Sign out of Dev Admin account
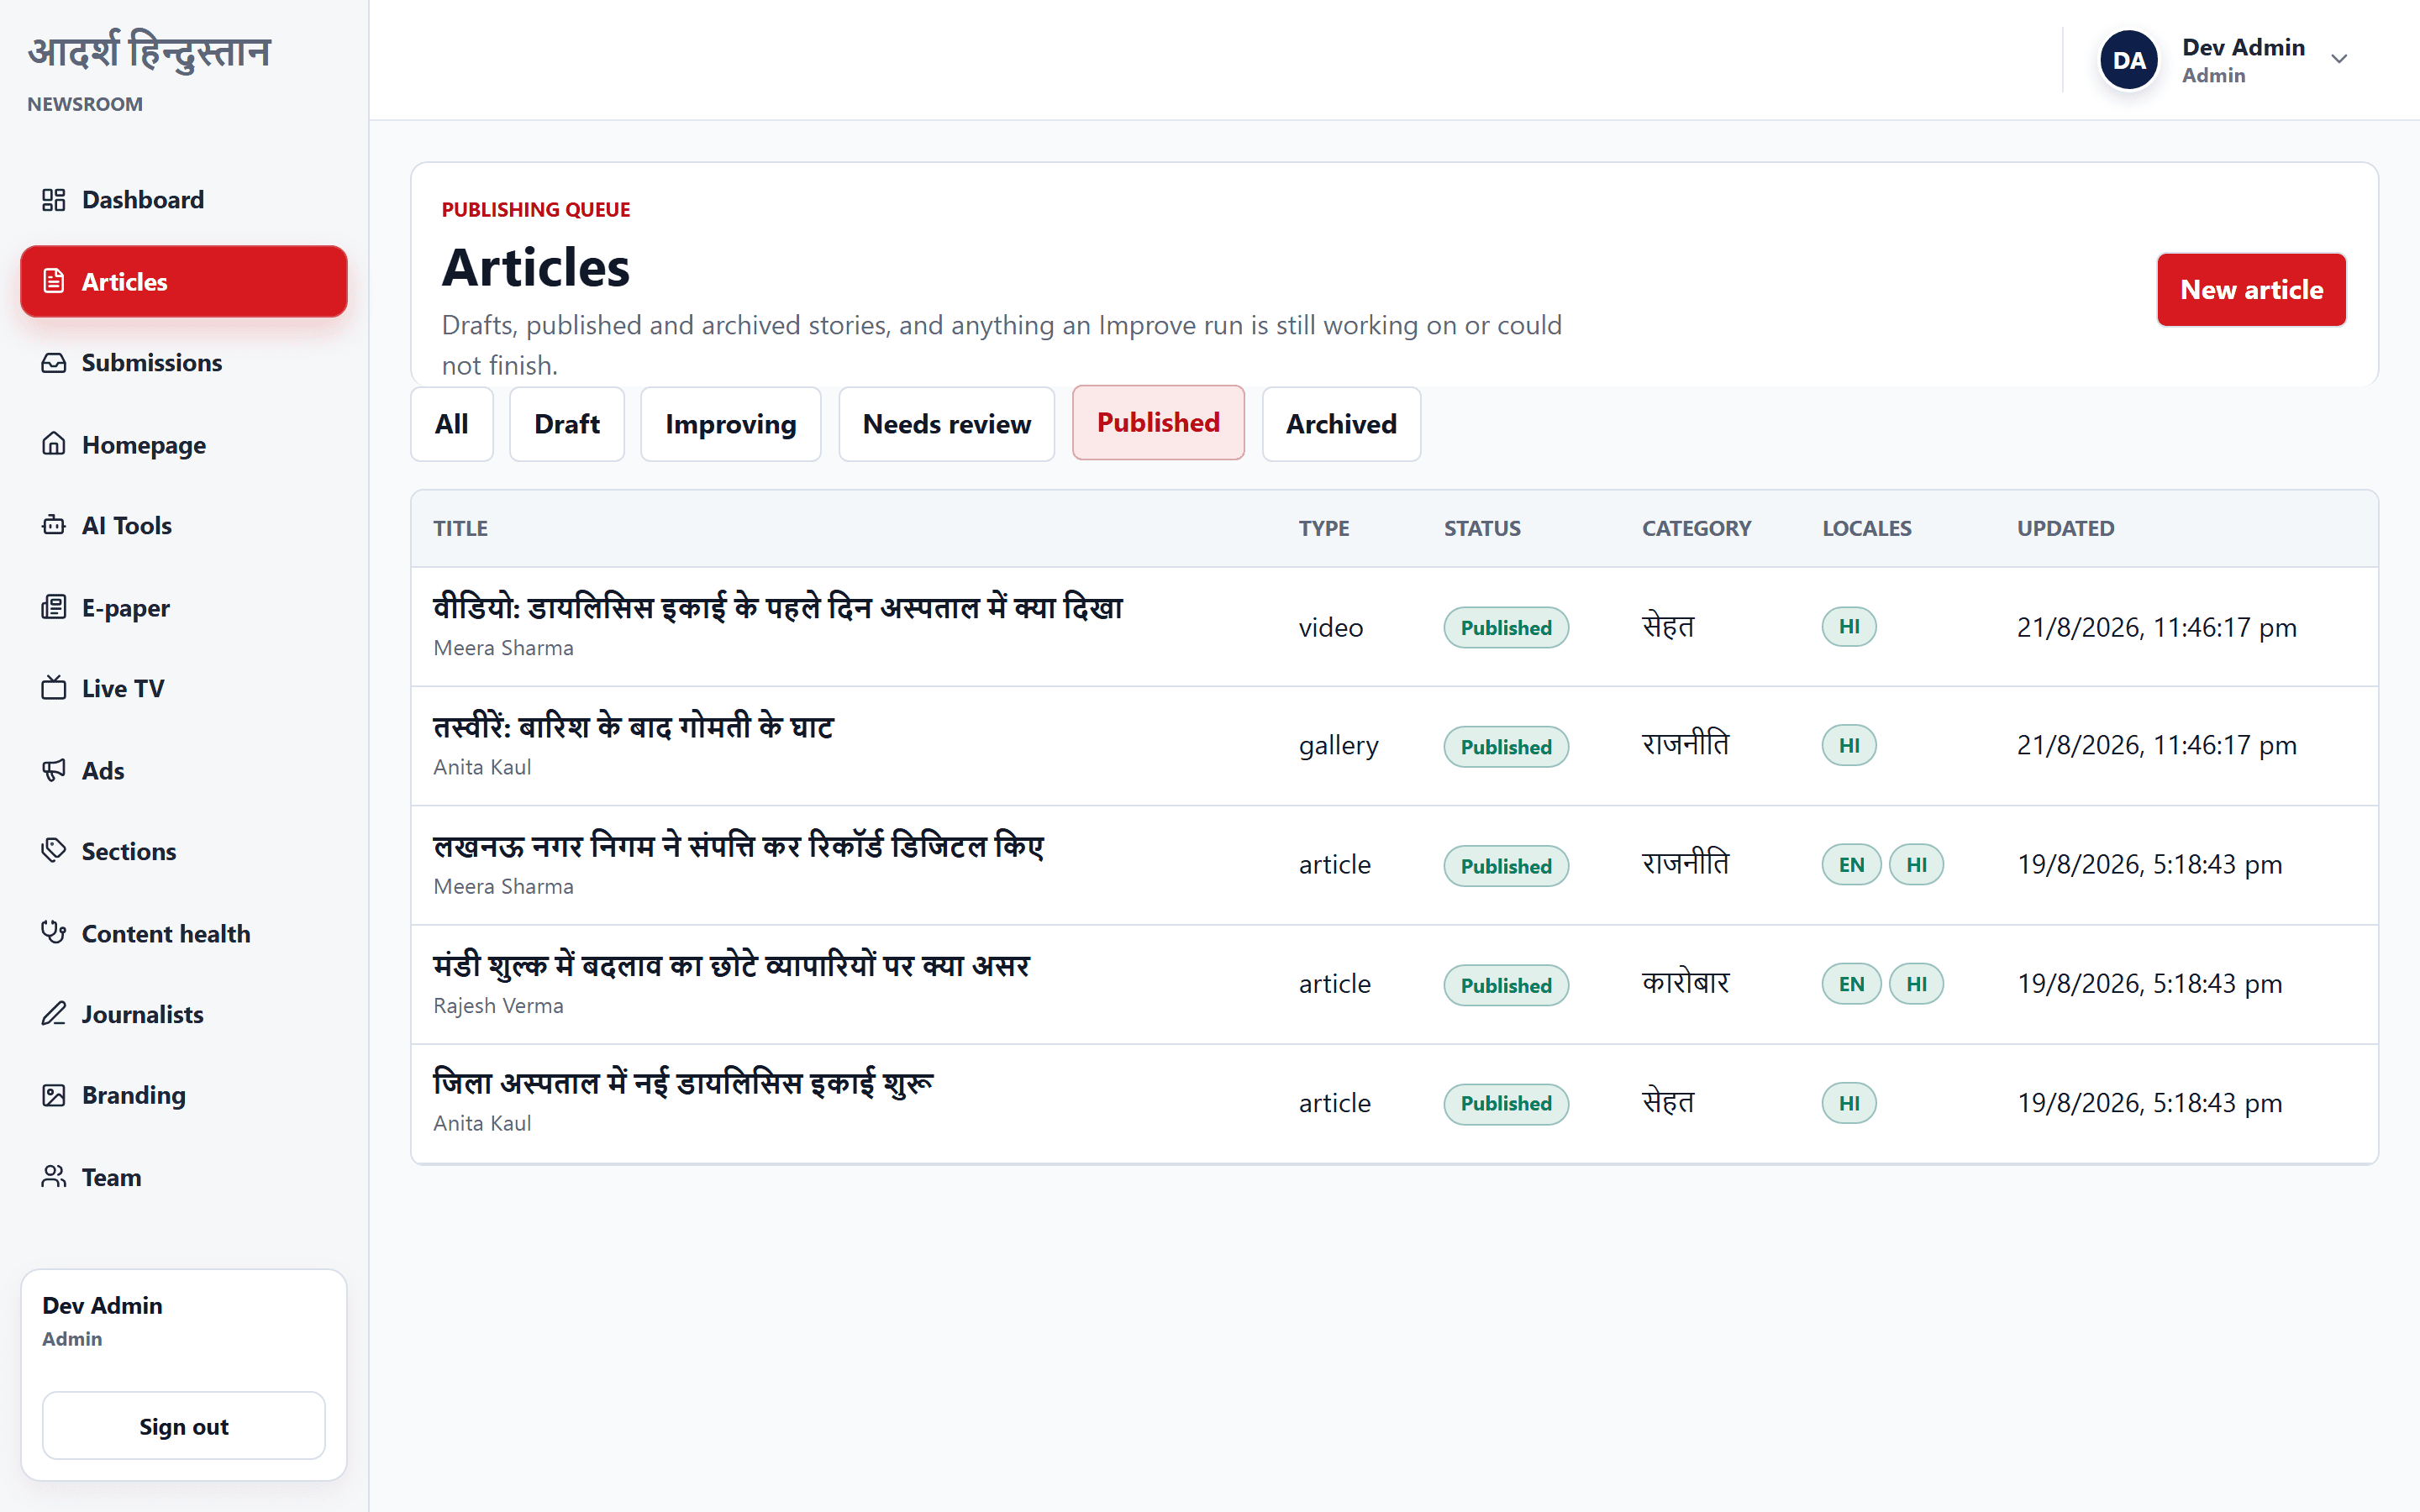 [x=184, y=1426]
